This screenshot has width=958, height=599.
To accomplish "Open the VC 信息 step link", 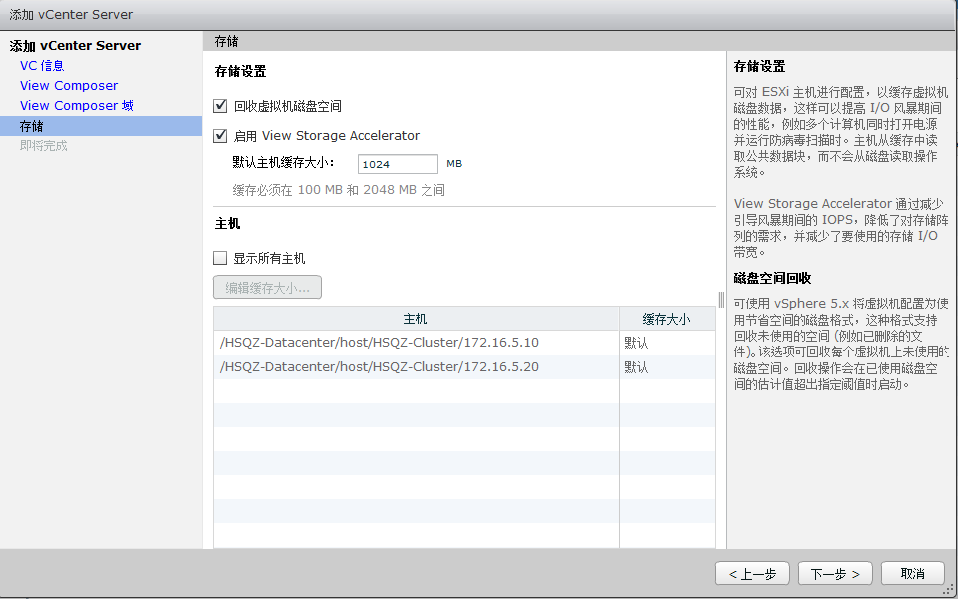I will (x=42, y=66).
